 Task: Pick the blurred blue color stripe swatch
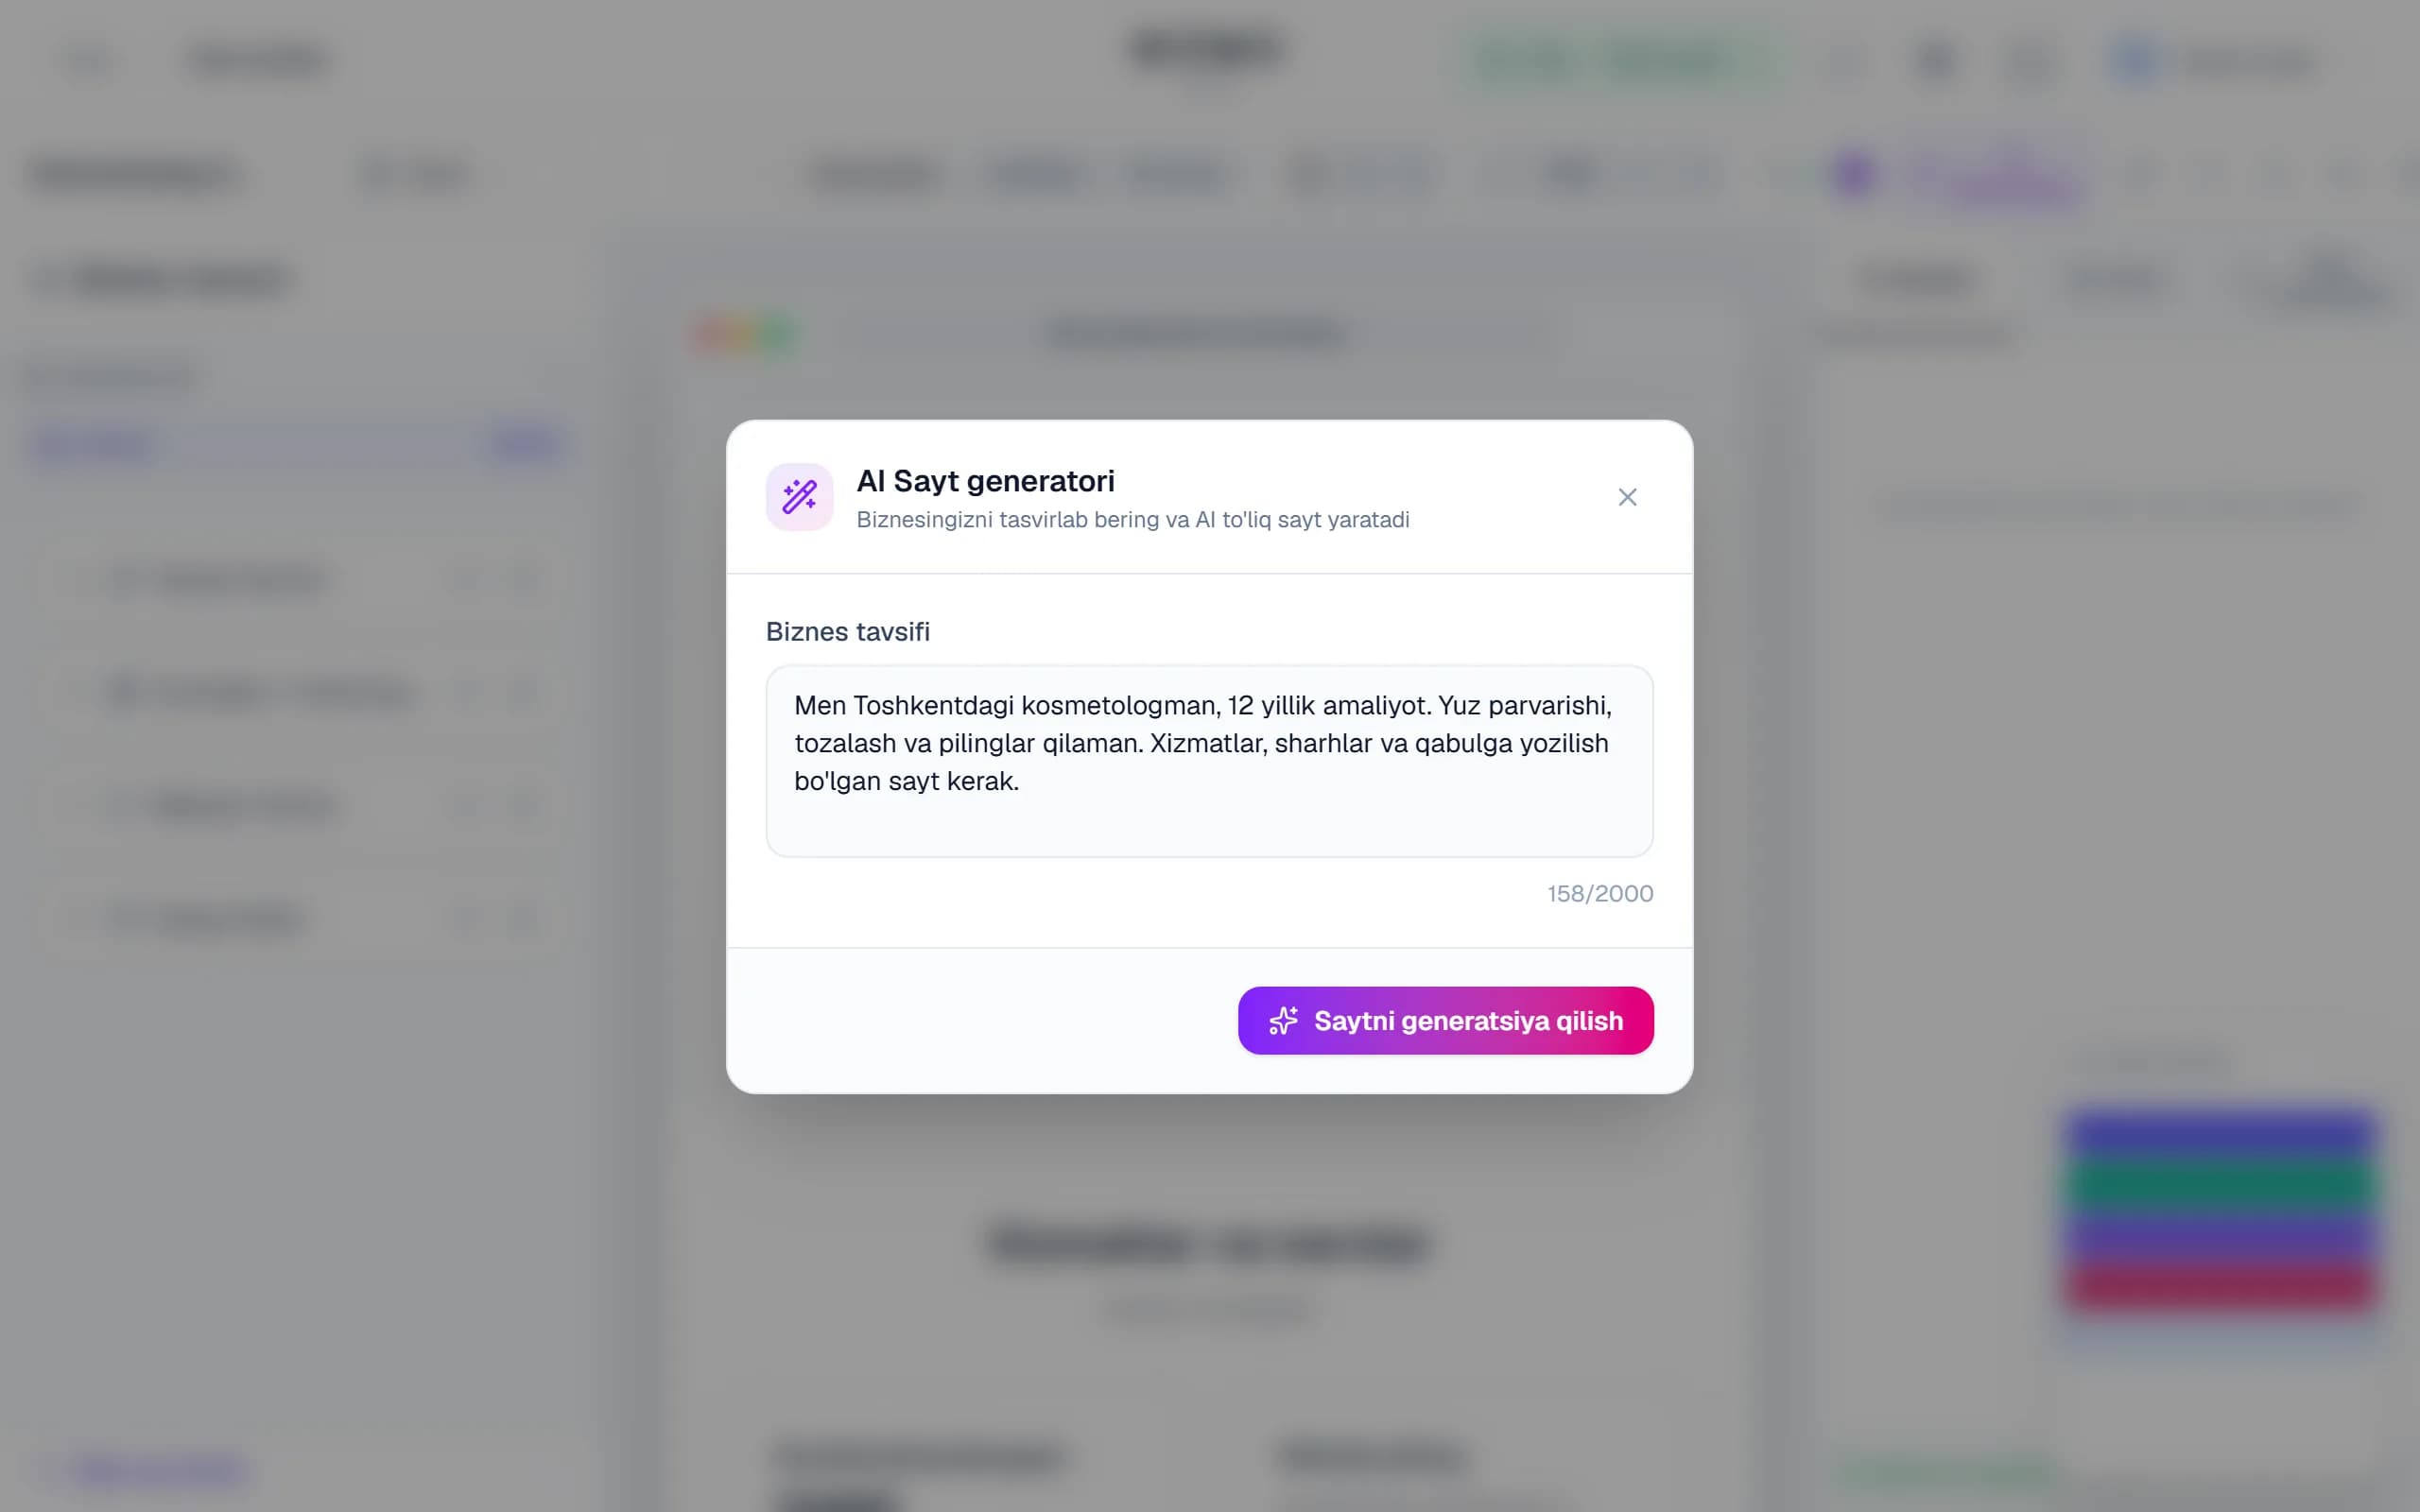[2220, 1135]
